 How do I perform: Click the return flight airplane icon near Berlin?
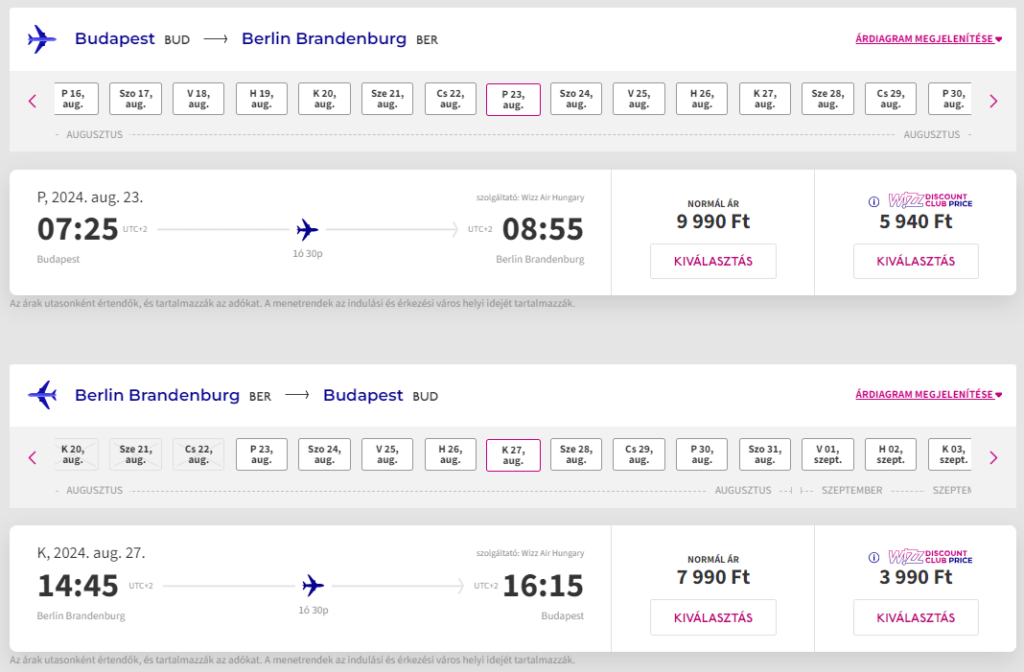(x=42, y=395)
